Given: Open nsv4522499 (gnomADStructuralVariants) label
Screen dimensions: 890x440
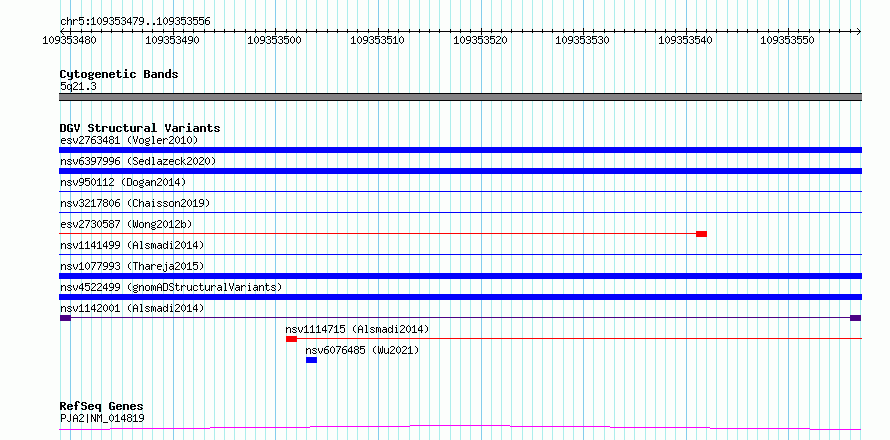Looking at the screenshot, I should tap(171, 287).
